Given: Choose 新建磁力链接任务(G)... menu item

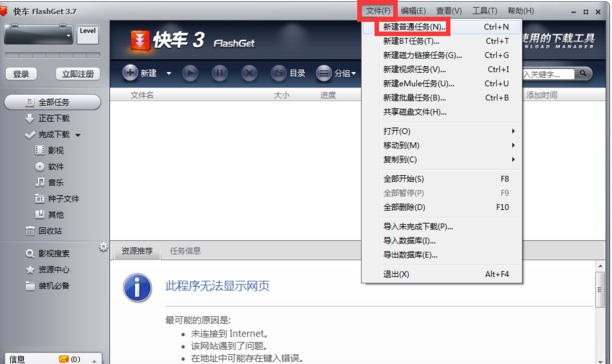Looking at the screenshot, I should (442, 55).
